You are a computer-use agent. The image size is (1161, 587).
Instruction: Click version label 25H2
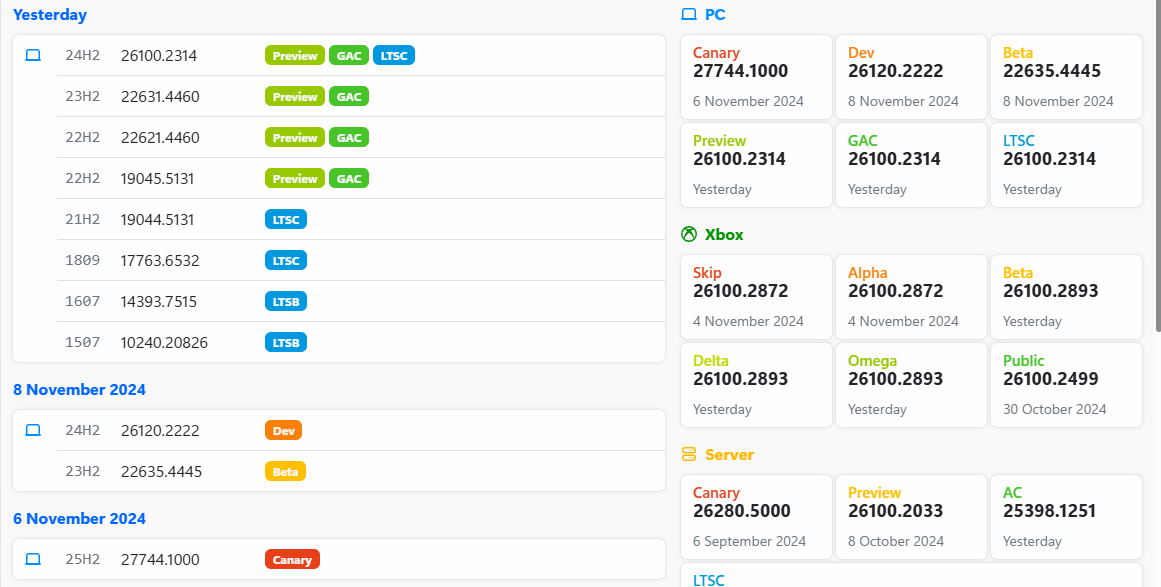(82, 560)
